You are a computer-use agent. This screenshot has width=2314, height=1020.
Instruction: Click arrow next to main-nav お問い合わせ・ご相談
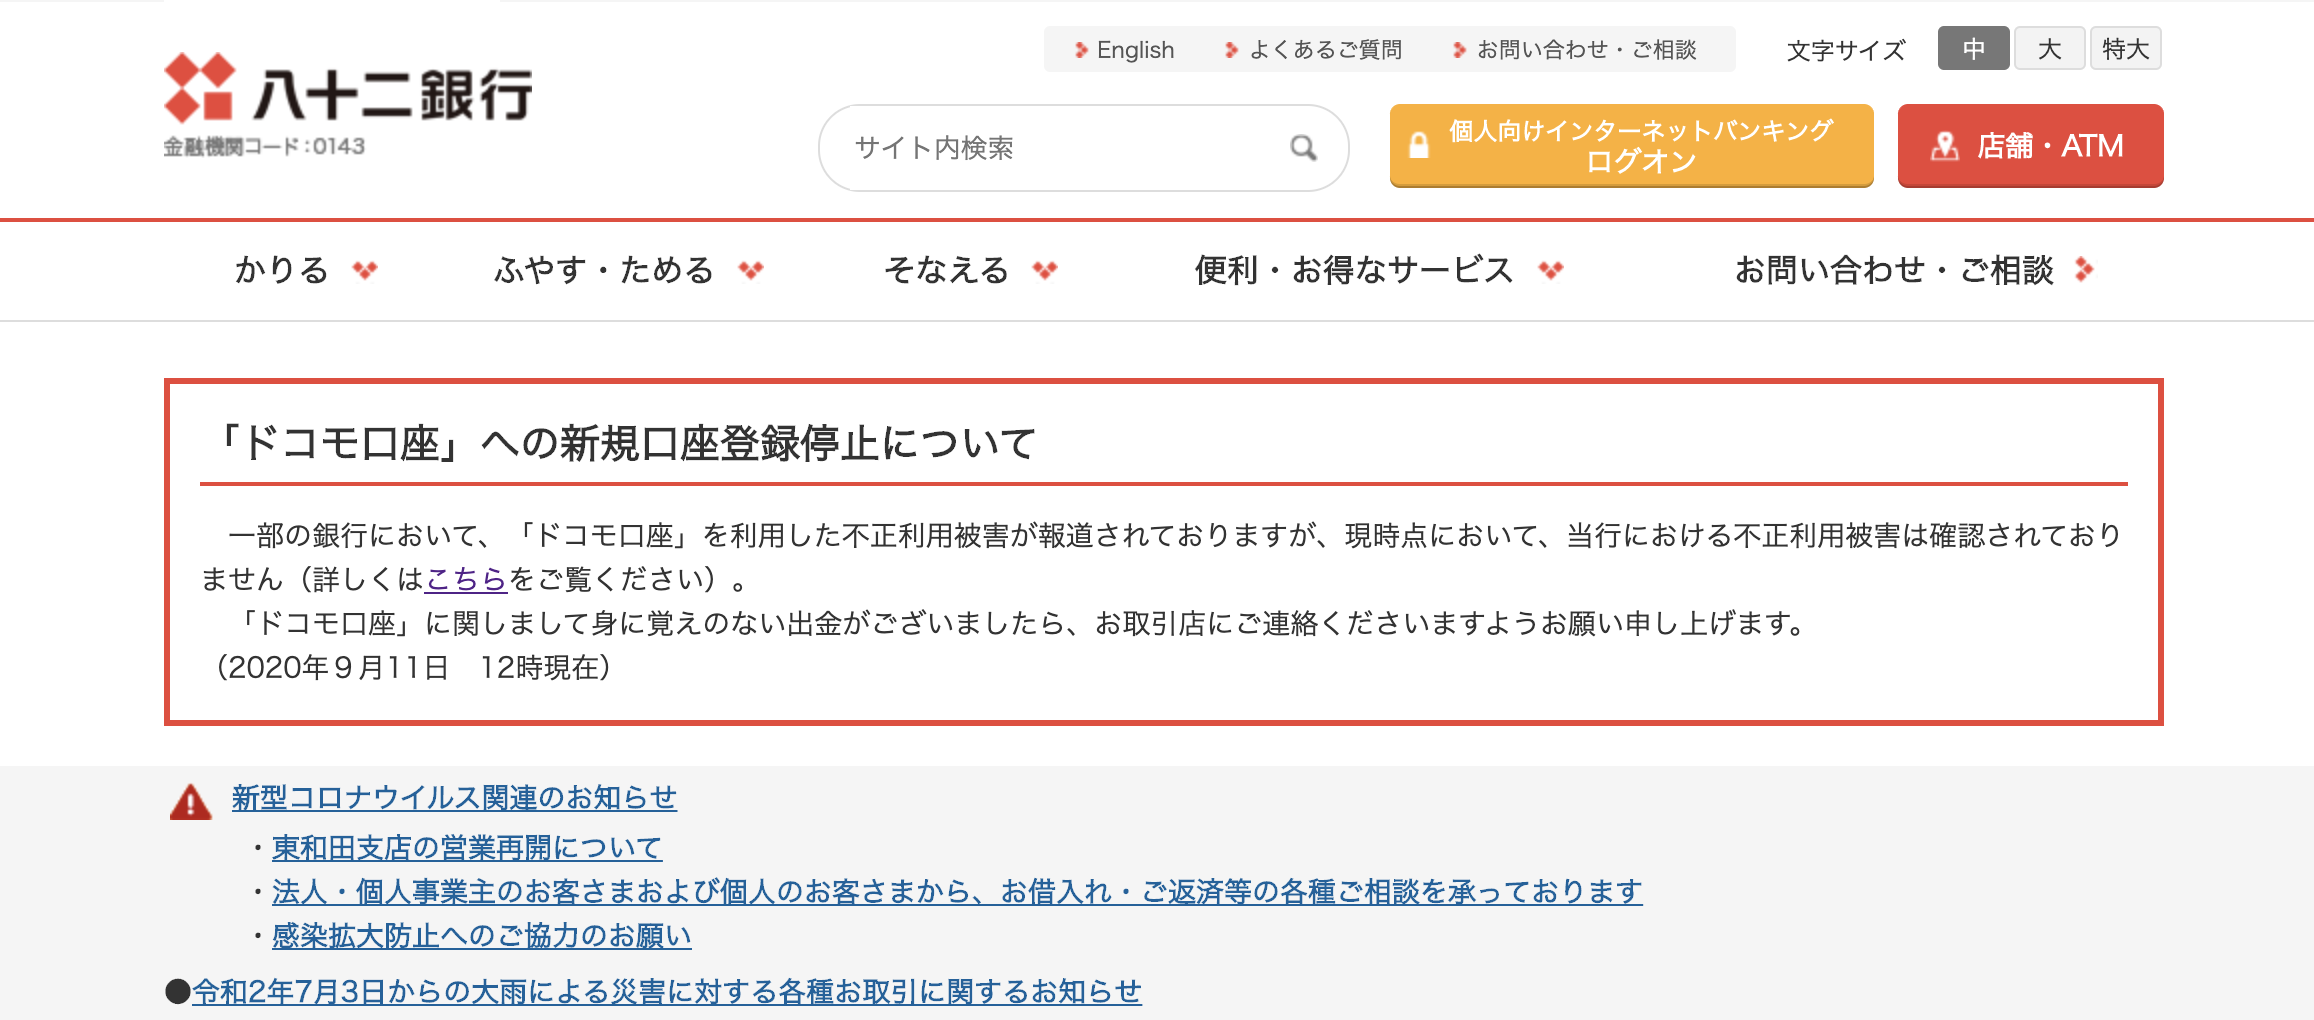pyautogui.click(x=2084, y=269)
